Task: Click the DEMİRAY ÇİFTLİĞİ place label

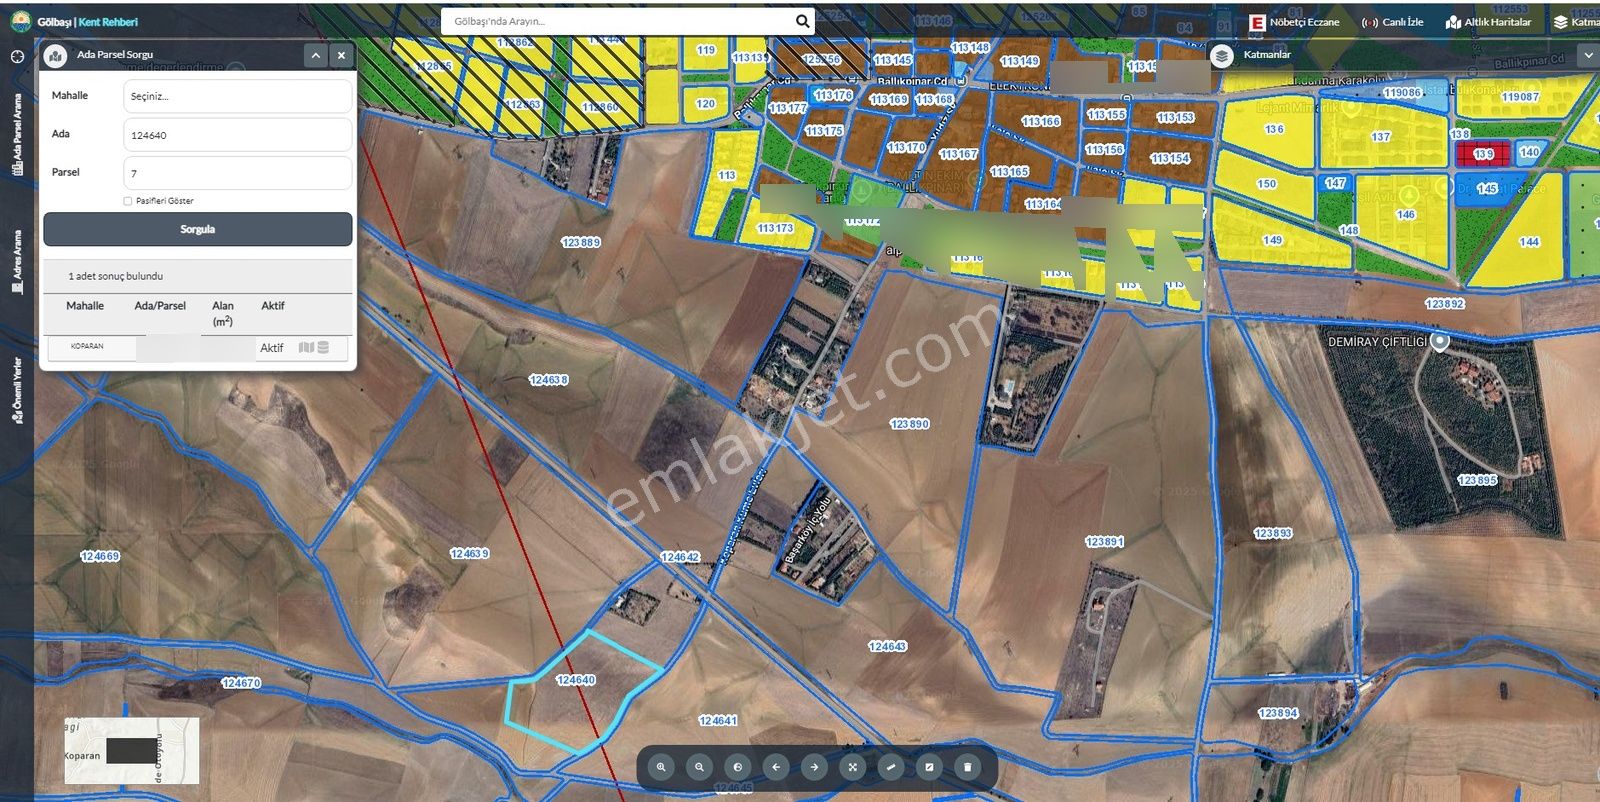Action: [1378, 342]
